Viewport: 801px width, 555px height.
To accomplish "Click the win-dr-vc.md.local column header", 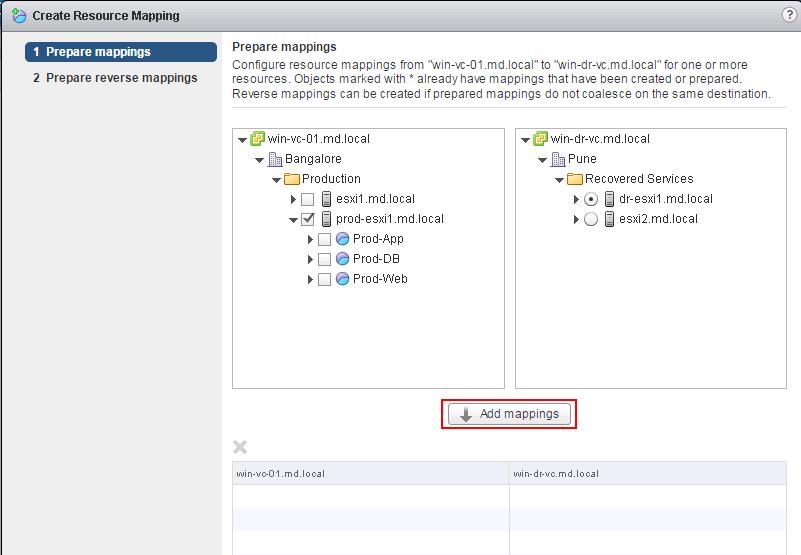I will [x=648, y=473].
